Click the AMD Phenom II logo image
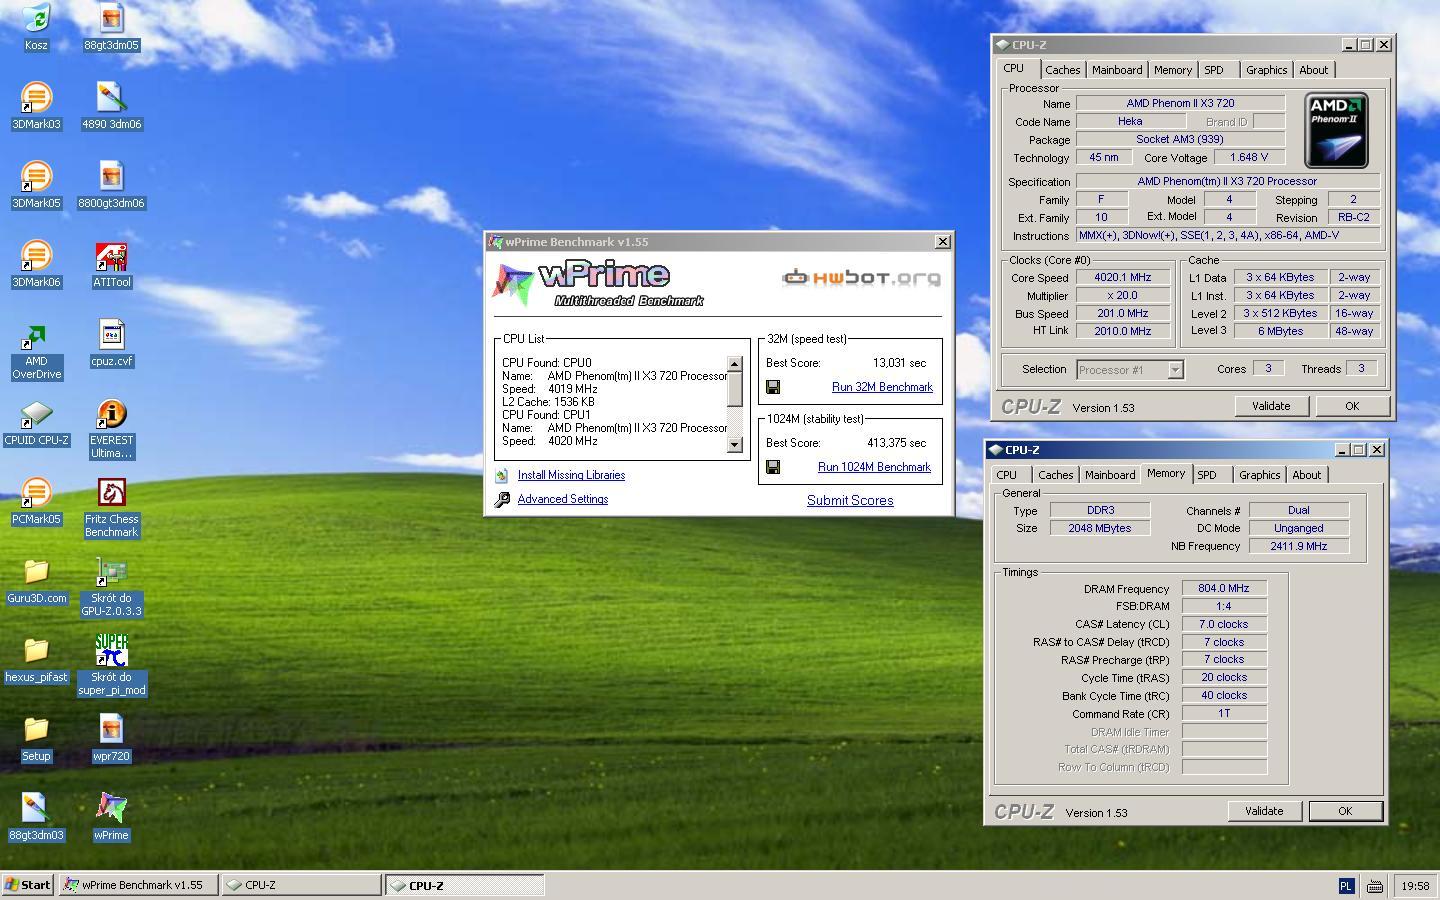This screenshot has width=1440, height=900. point(1336,130)
